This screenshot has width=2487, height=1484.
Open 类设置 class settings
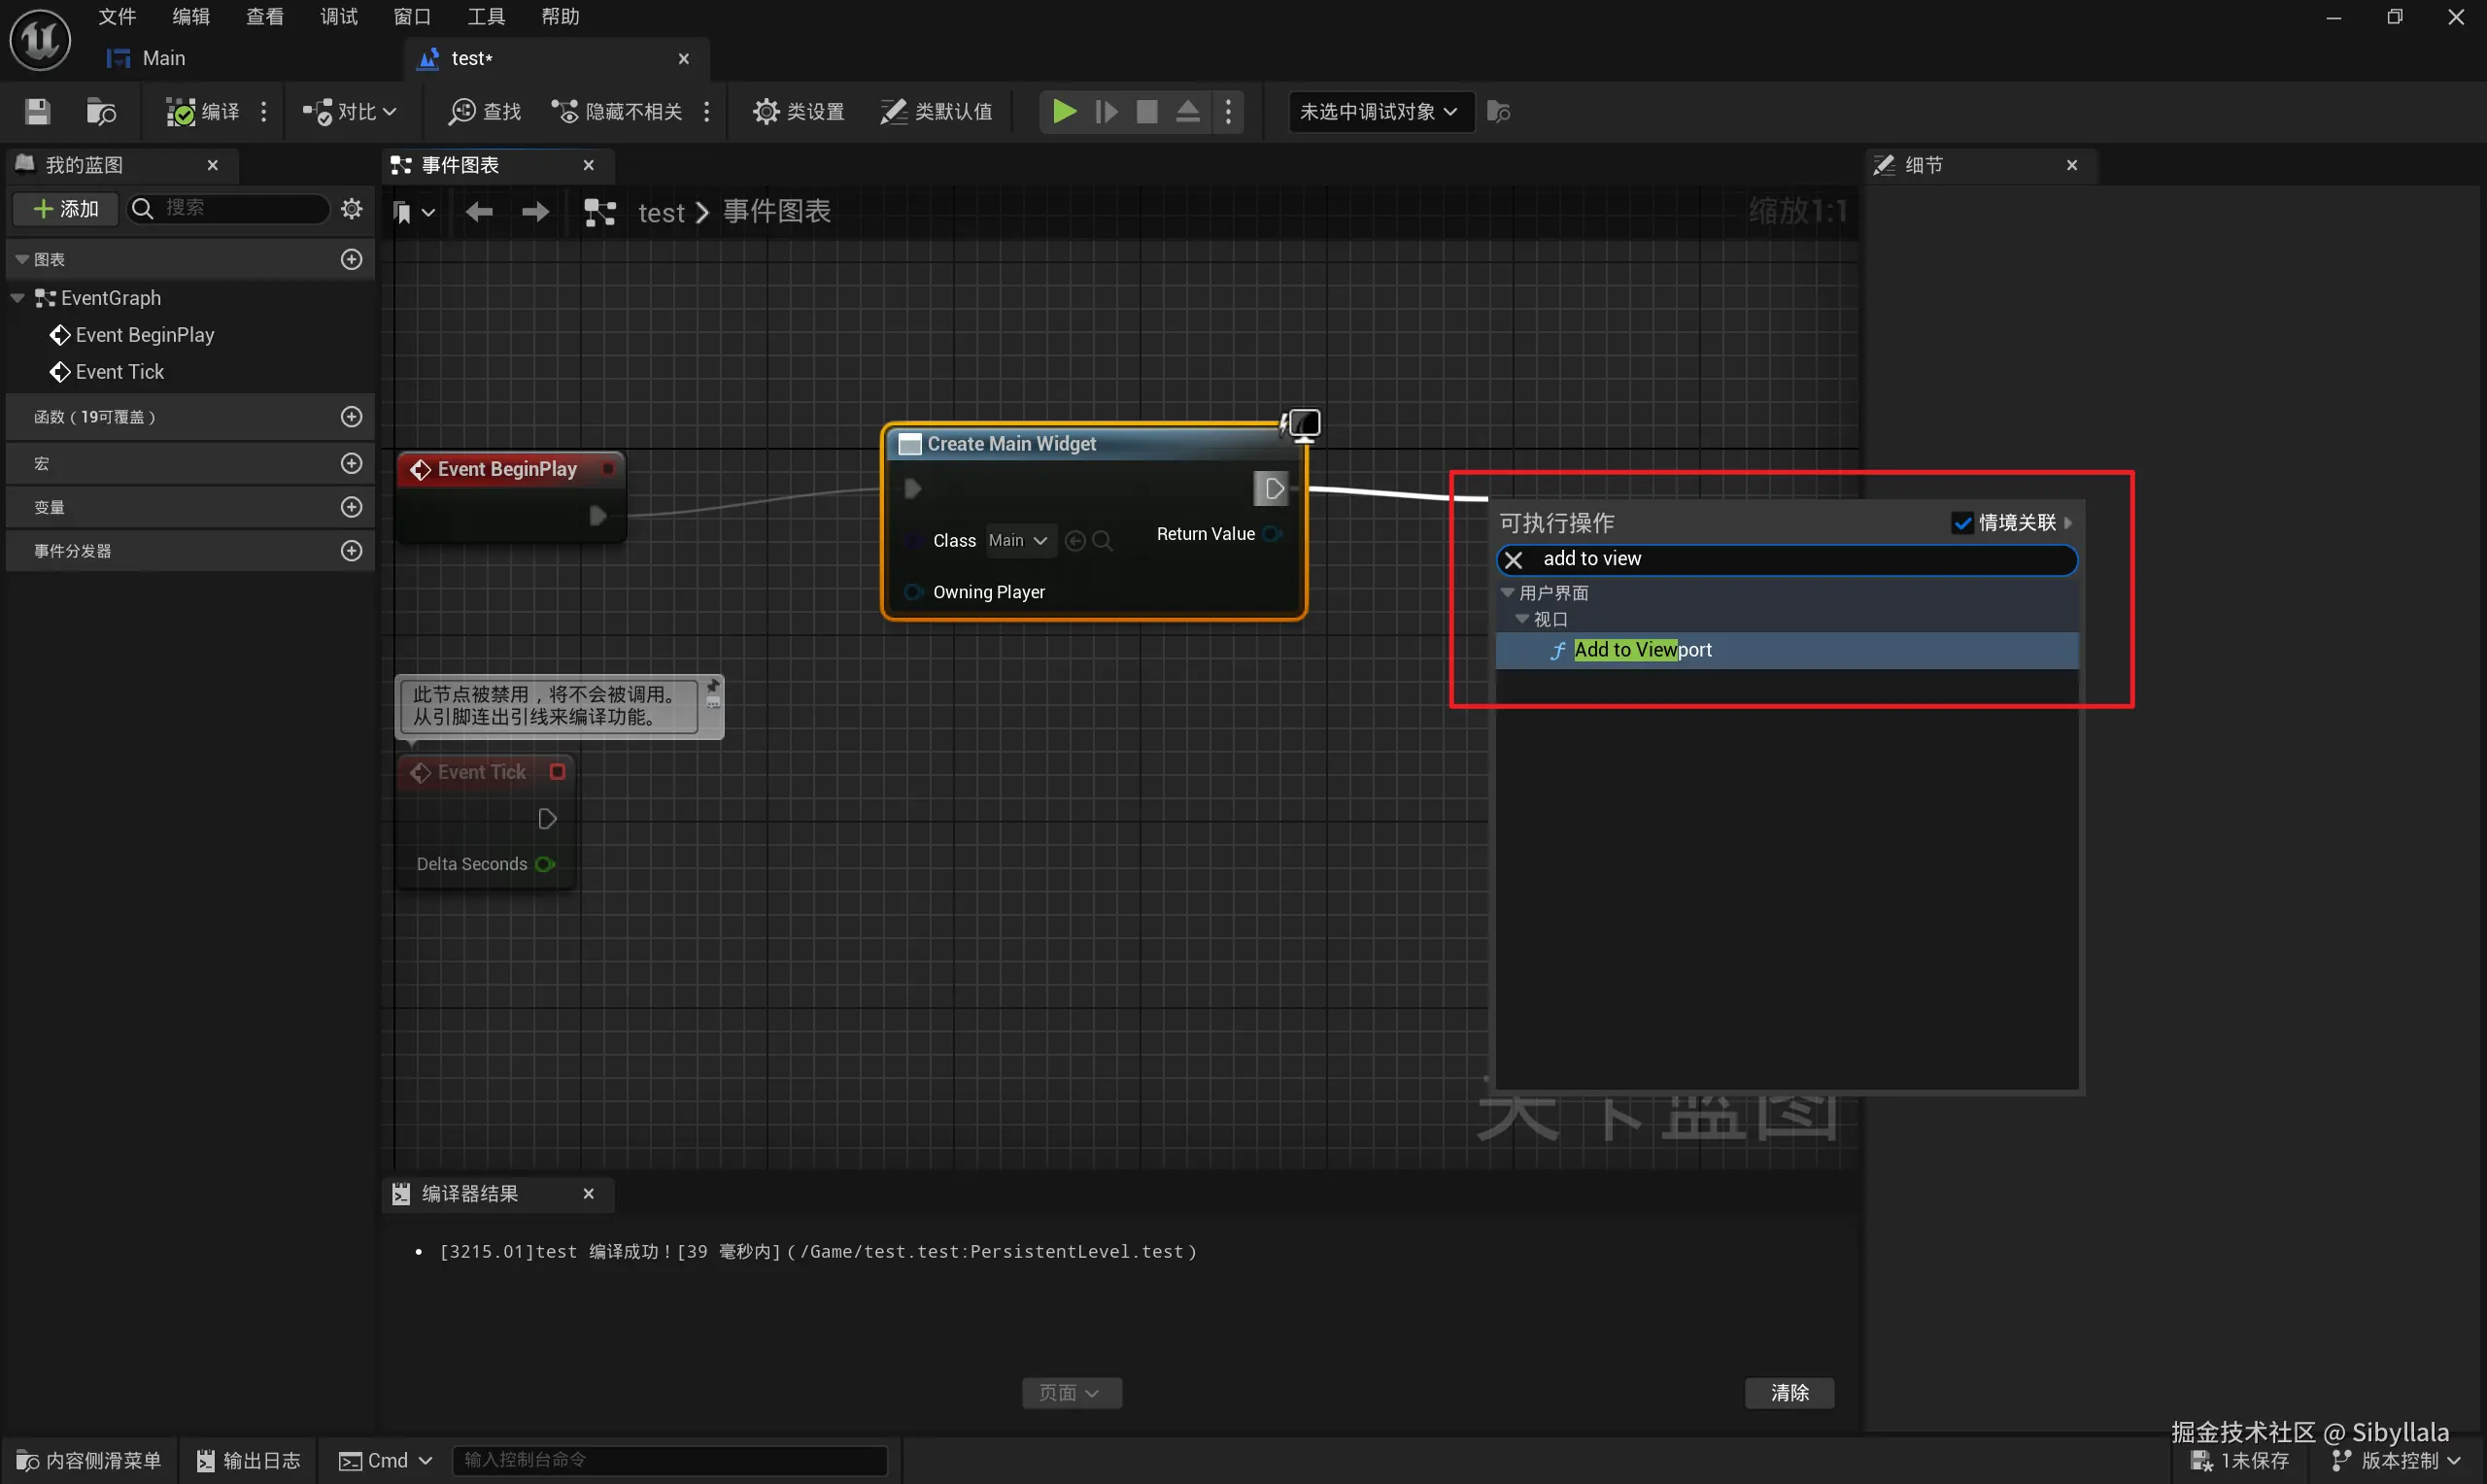[798, 111]
